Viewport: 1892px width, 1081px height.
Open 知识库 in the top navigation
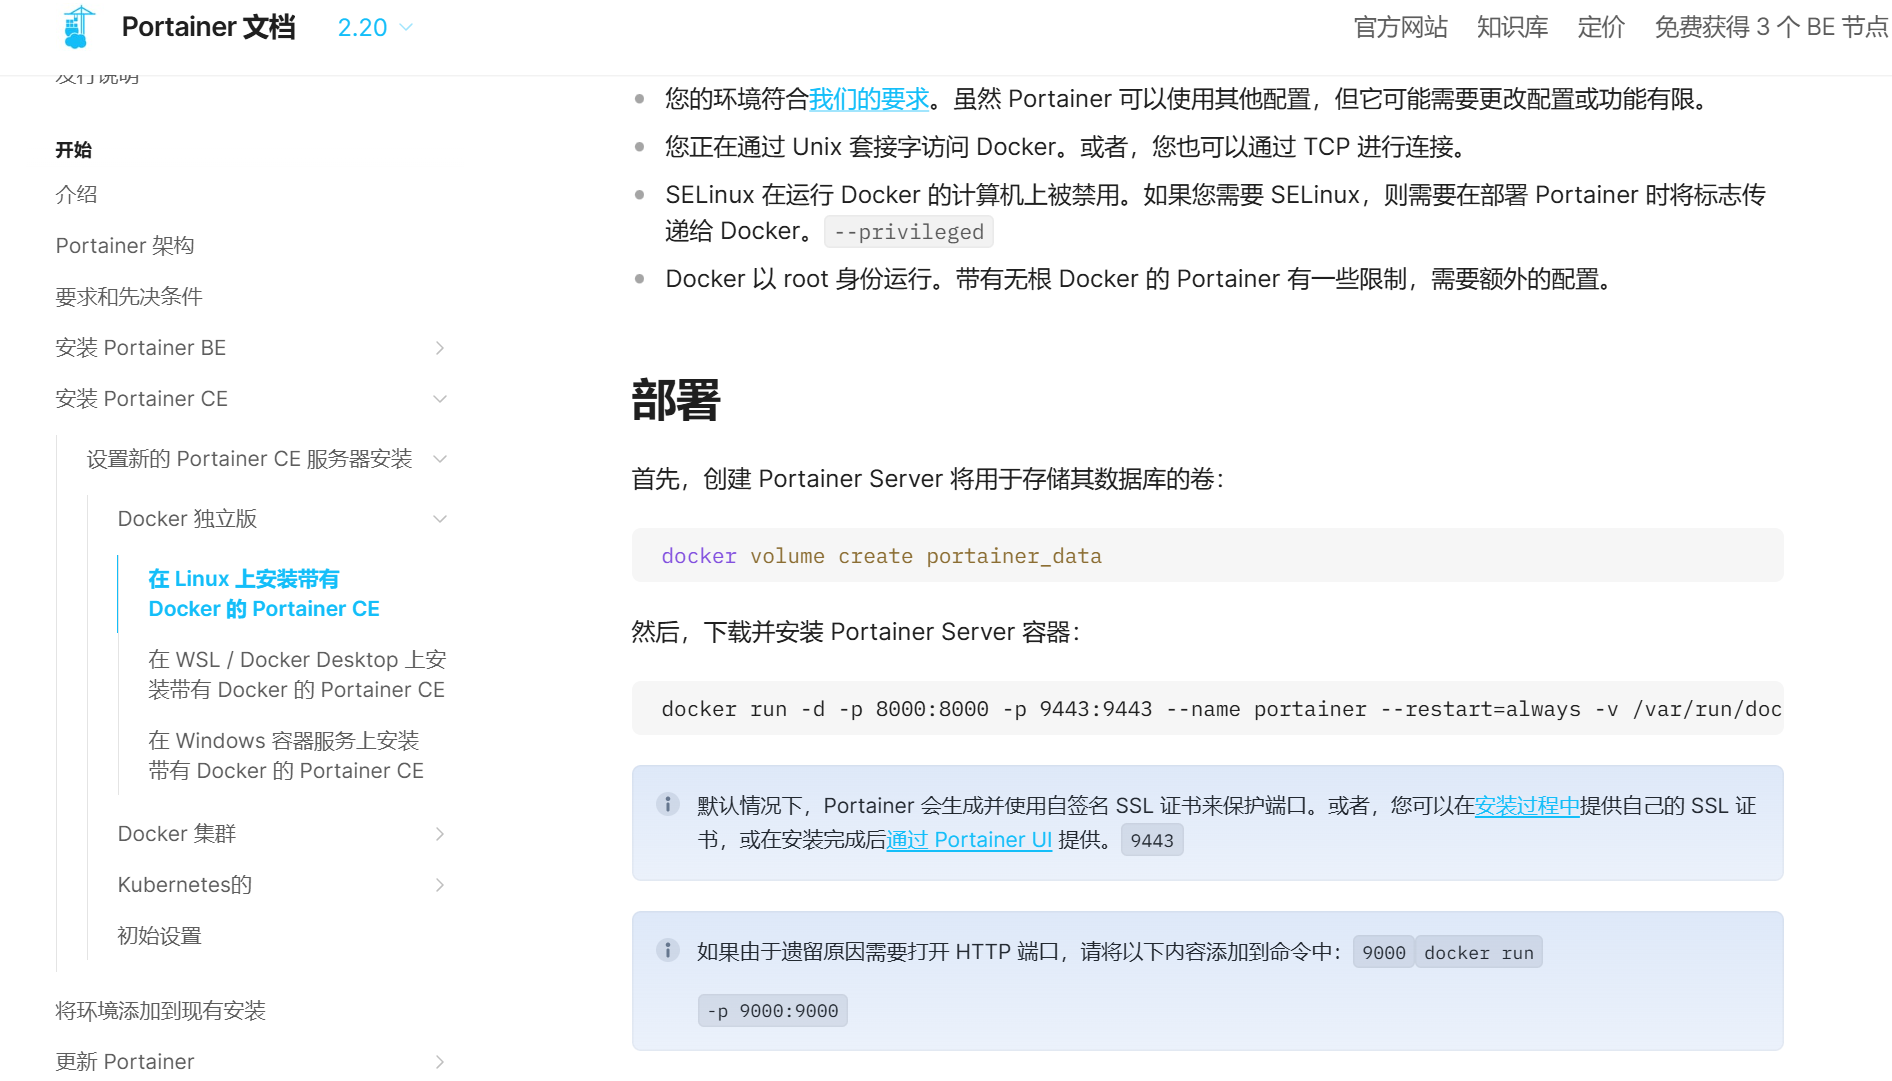point(1511,27)
